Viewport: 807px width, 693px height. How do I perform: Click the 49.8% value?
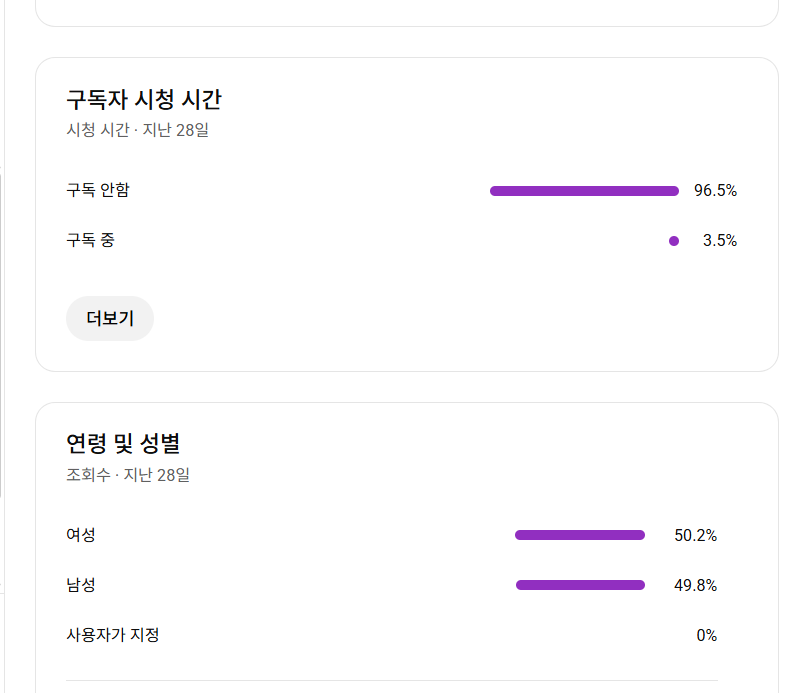coord(695,586)
